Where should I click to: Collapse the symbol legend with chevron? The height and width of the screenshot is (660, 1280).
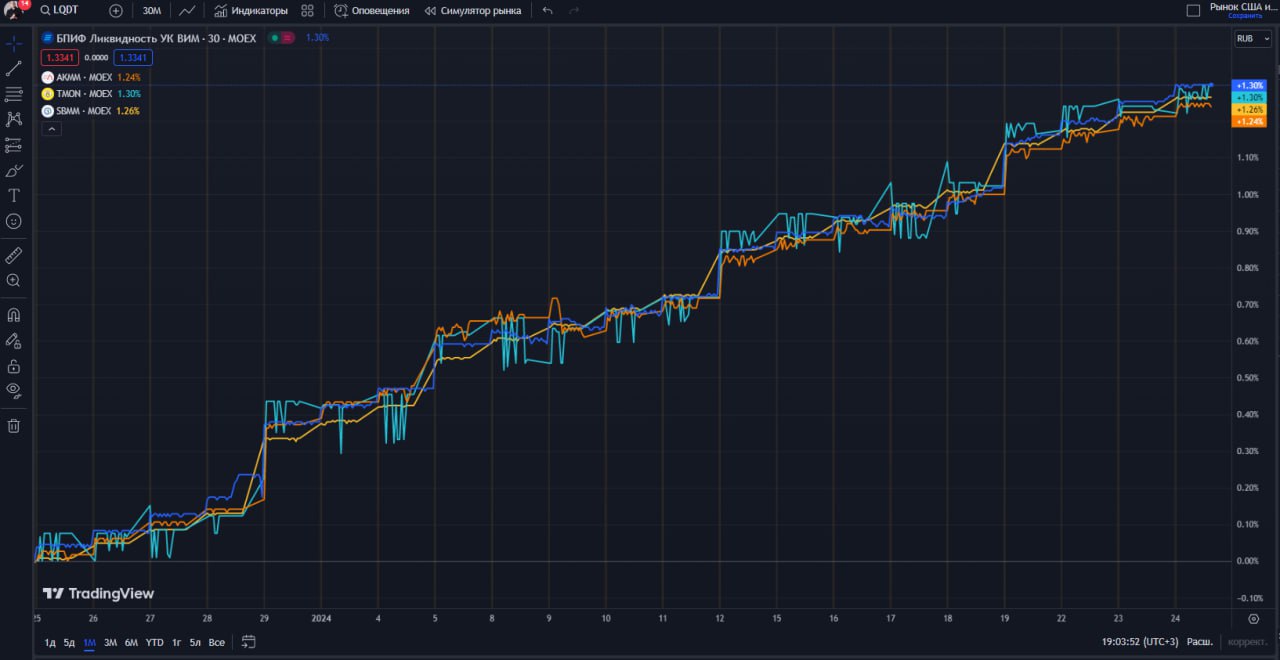(x=51, y=129)
